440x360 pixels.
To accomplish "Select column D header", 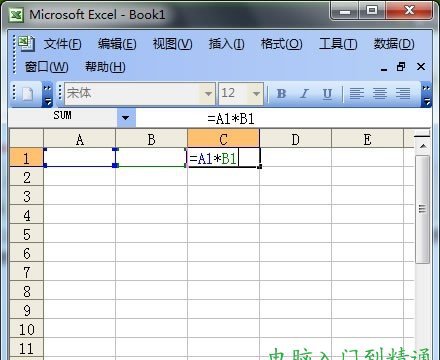I will 295,139.
